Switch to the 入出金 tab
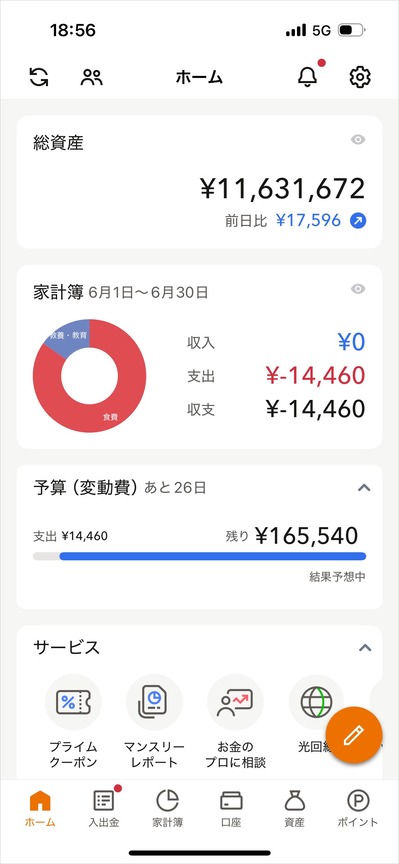399x864 pixels. tap(104, 808)
